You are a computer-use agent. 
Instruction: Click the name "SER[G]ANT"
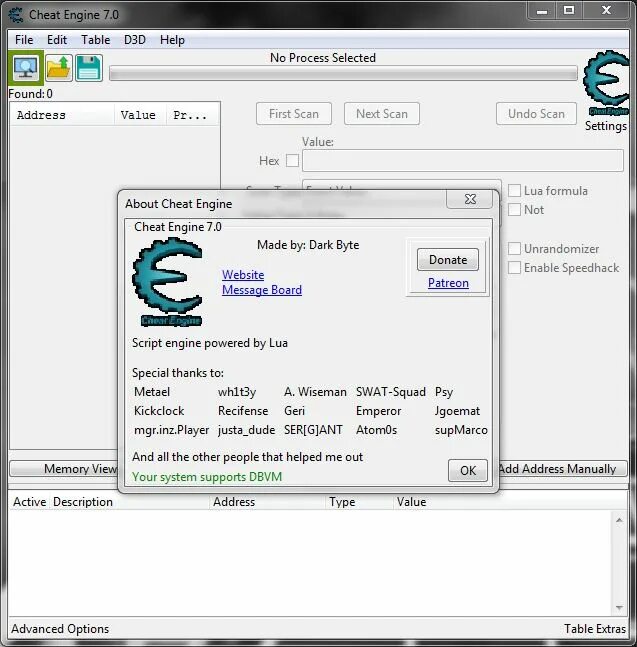(313, 430)
